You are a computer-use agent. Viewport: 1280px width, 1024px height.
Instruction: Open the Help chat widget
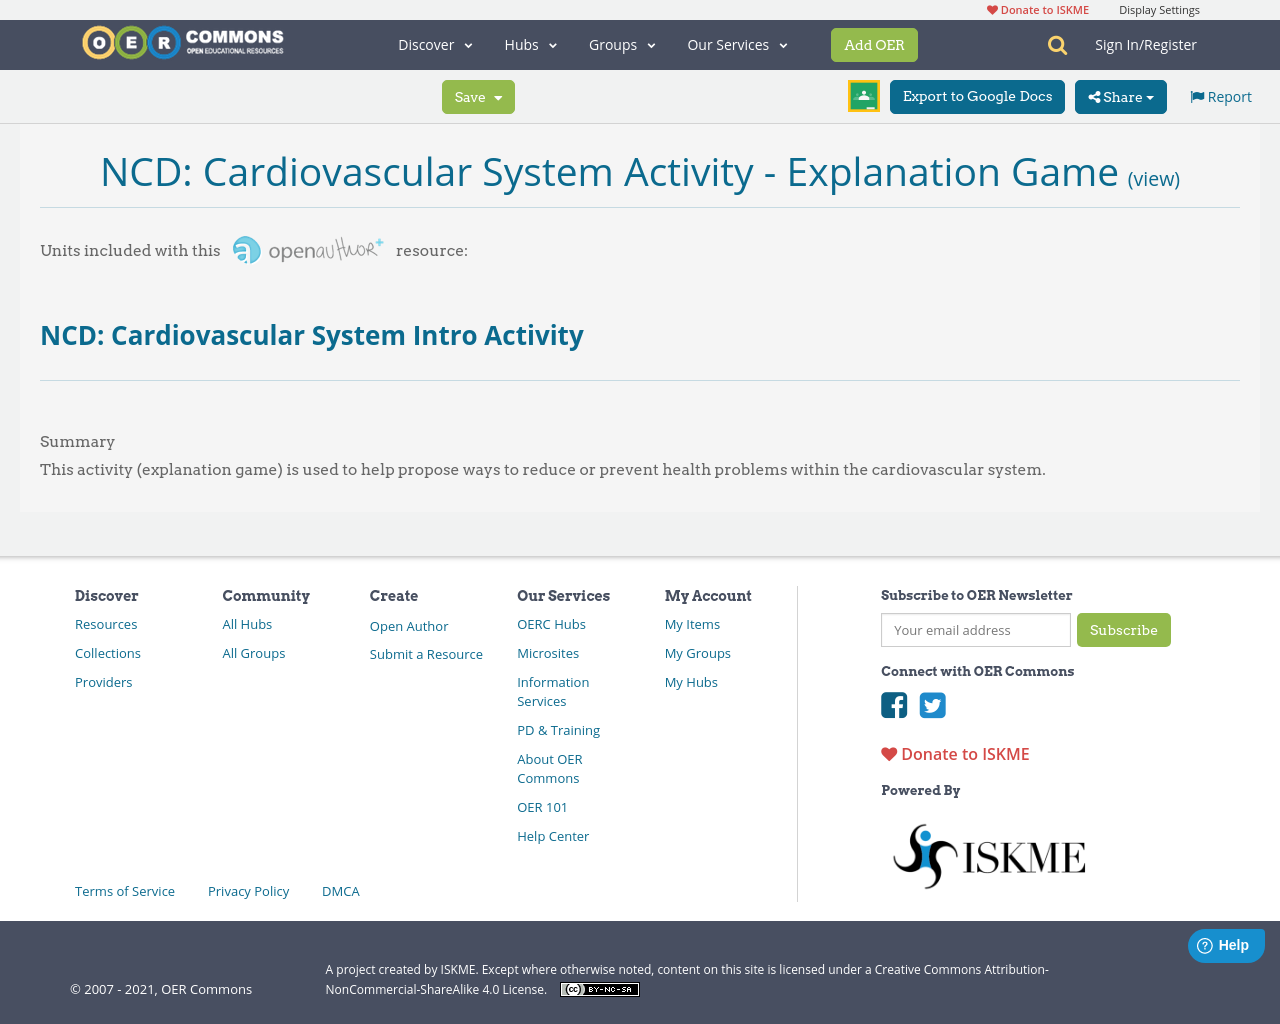tap(1226, 944)
